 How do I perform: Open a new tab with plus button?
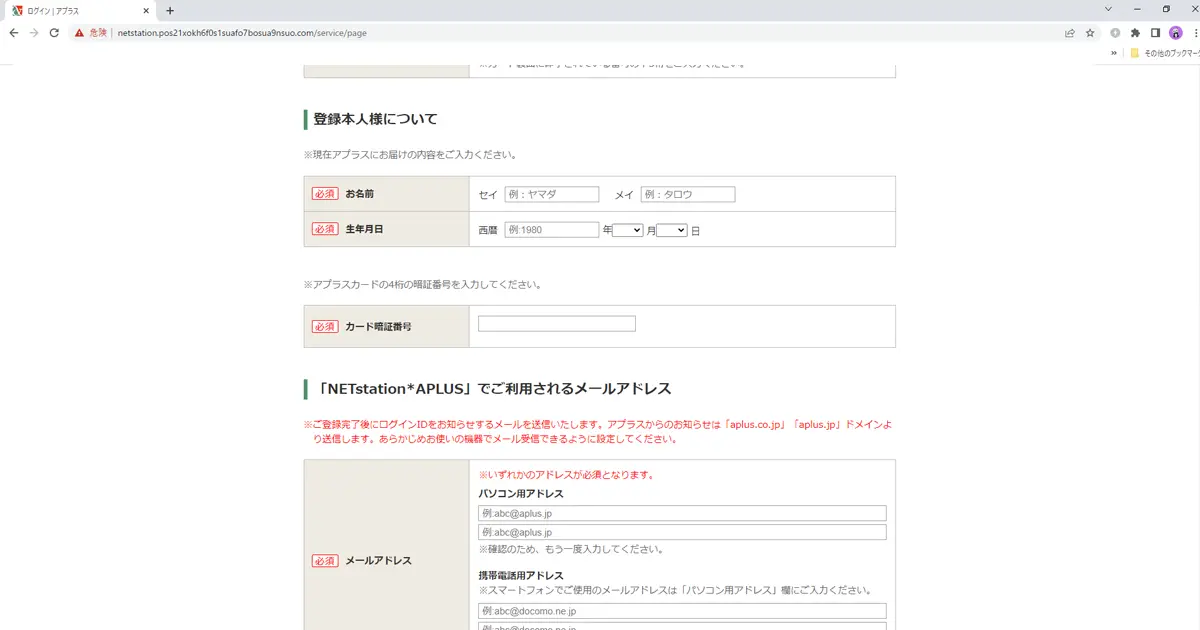pyautogui.click(x=170, y=10)
